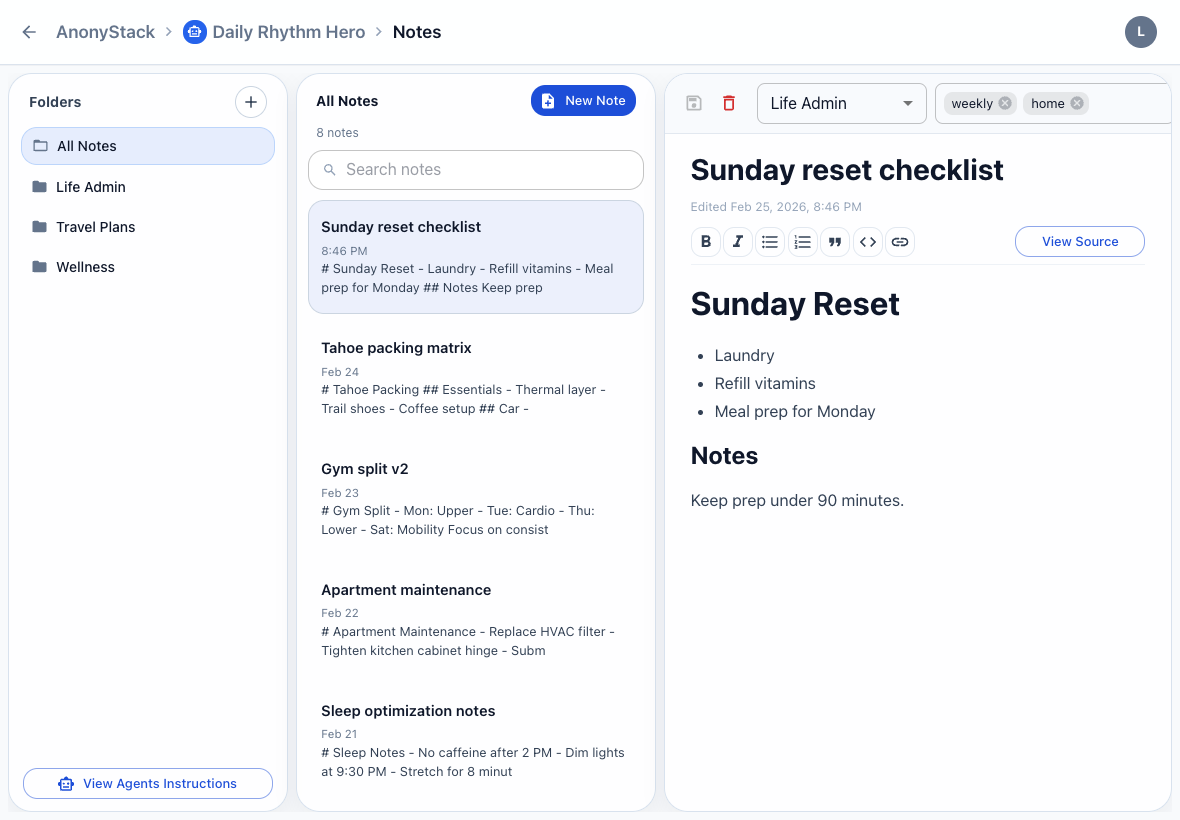
Task: Insert a numbered list
Action: pos(802,242)
